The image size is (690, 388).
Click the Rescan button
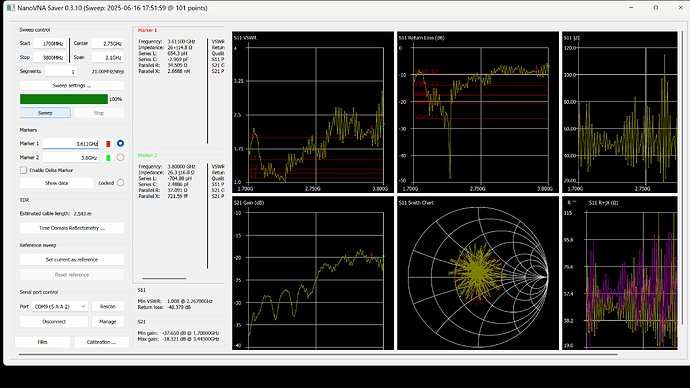(x=108, y=306)
